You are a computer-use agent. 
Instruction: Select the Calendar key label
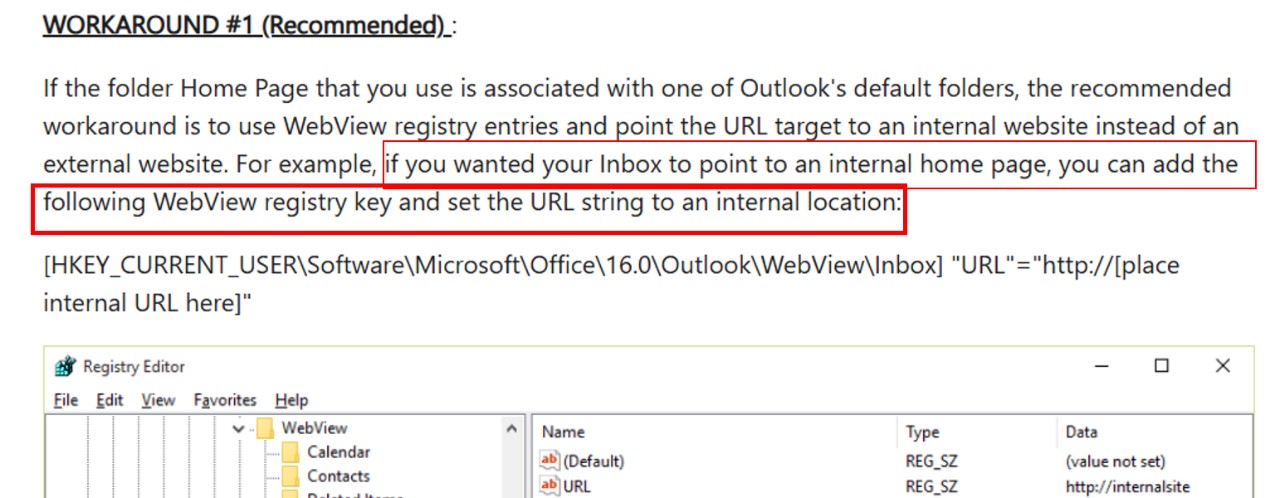[338, 452]
